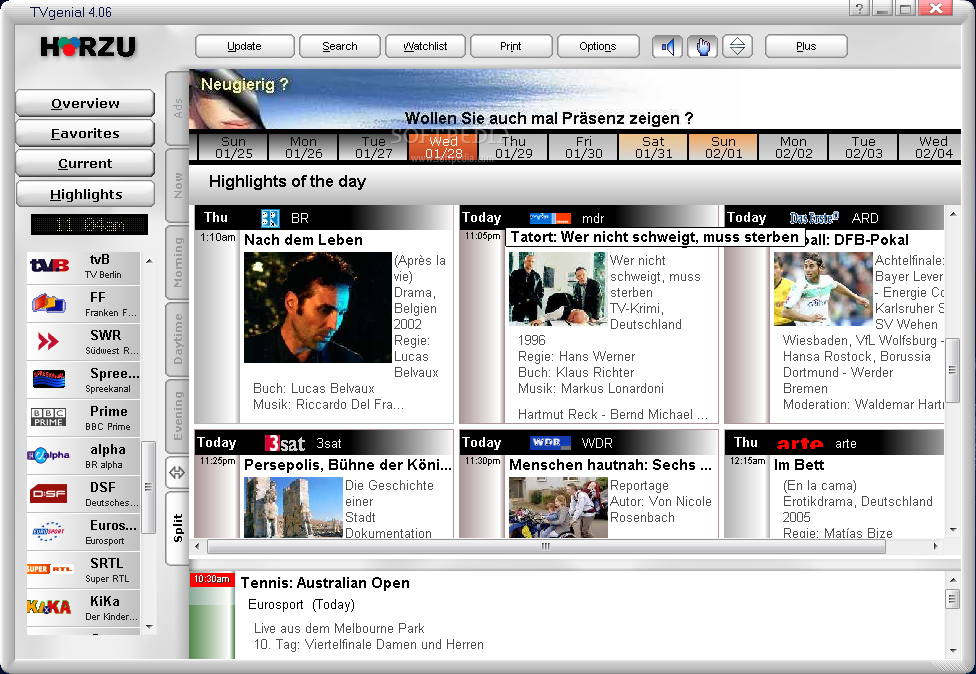
Task: Open the 'Im Bett' program title
Action: 799,465
